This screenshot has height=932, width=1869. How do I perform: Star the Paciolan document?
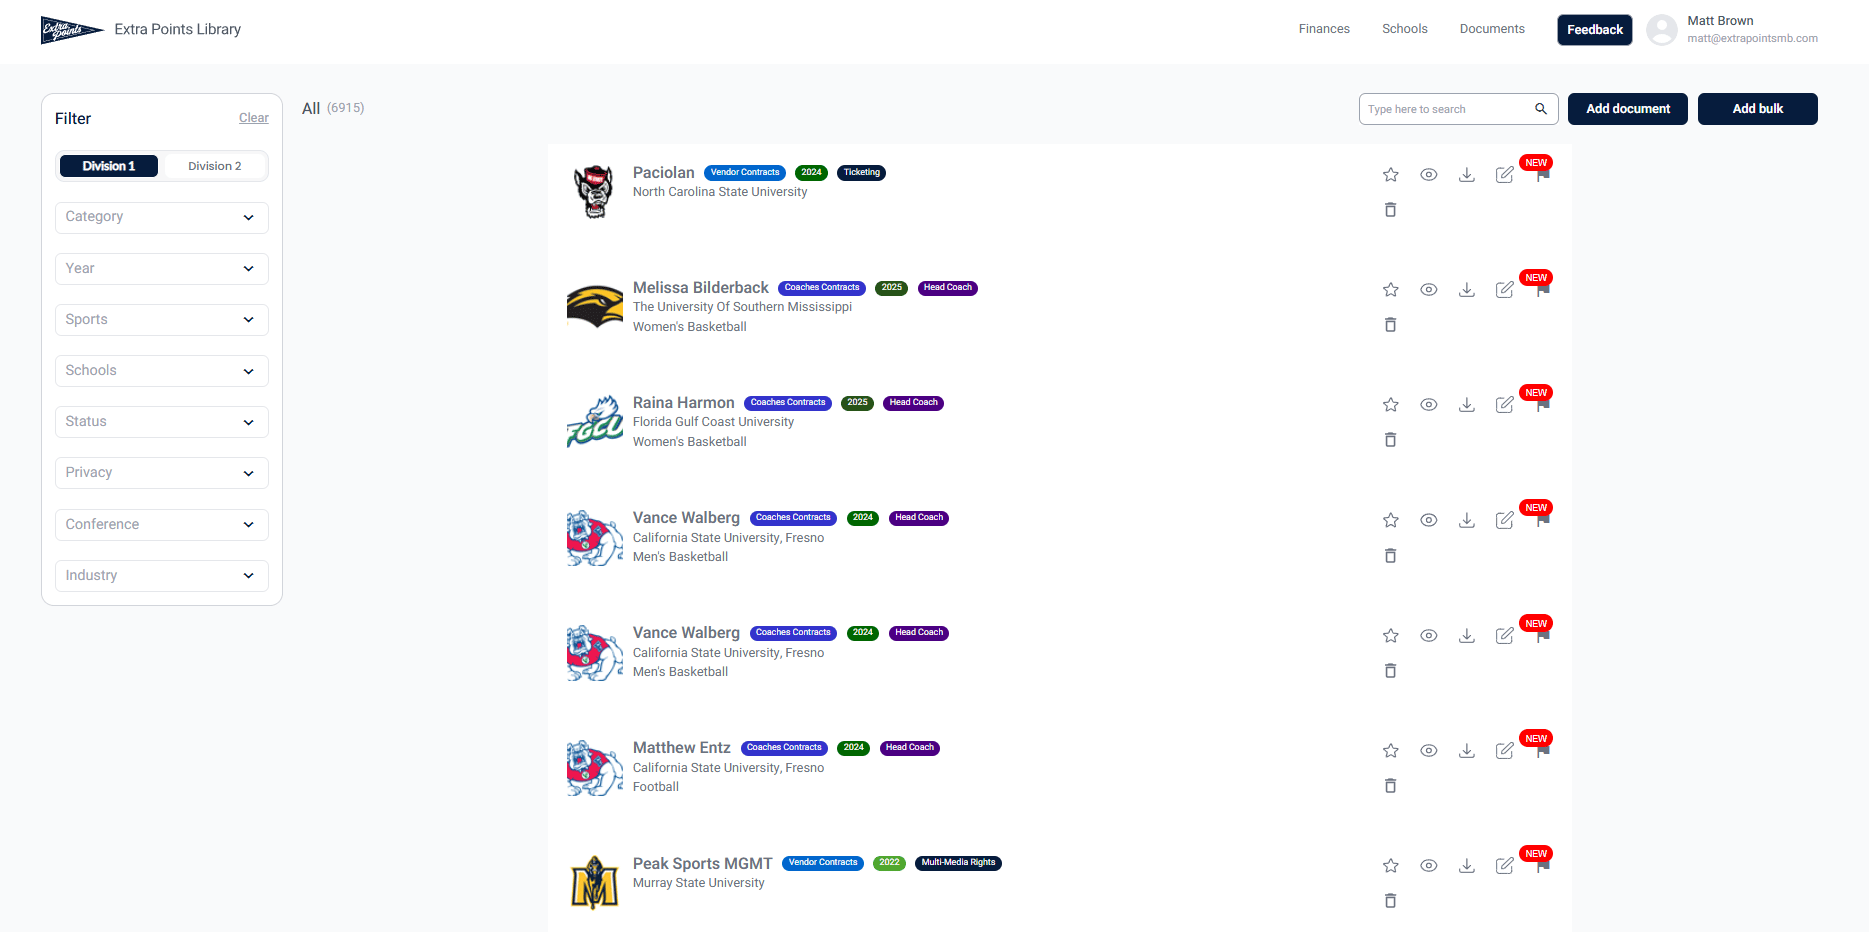click(x=1390, y=175)
